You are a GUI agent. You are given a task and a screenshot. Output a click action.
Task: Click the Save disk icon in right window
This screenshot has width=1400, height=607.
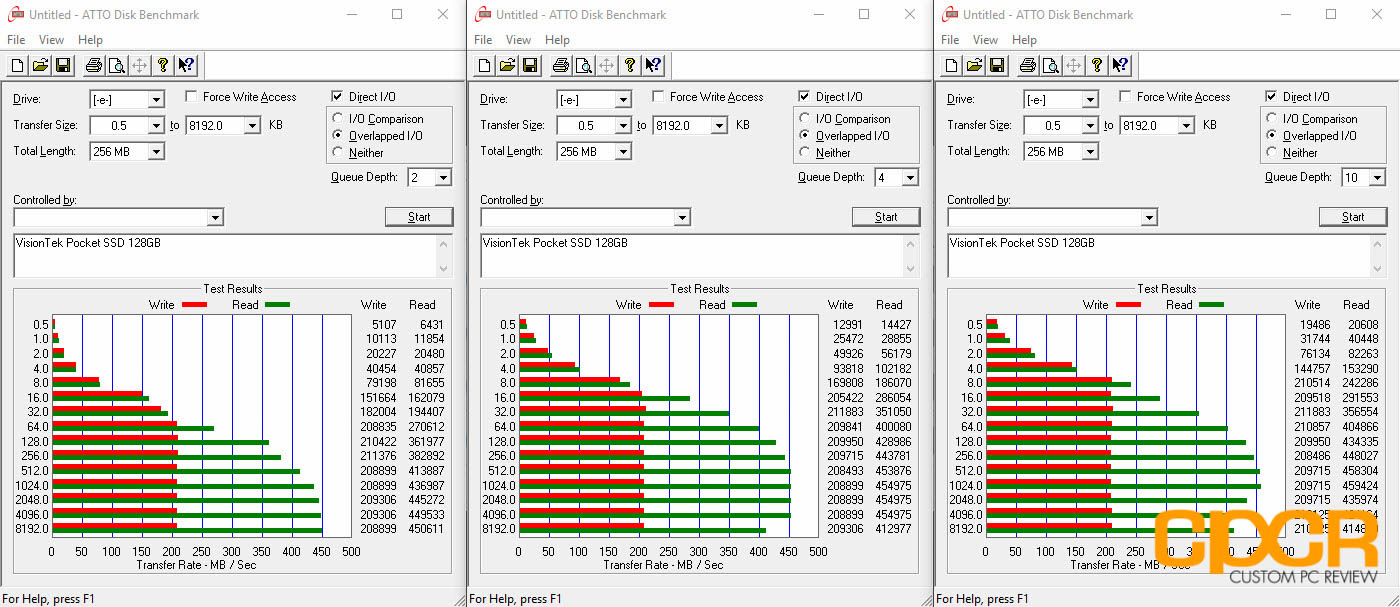(996, 66)
